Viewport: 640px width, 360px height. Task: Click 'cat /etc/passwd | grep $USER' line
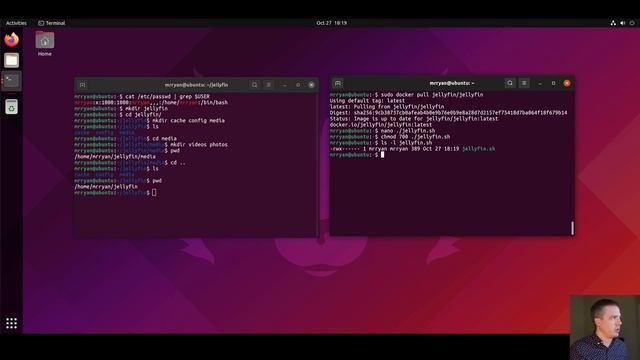[167, 97]
